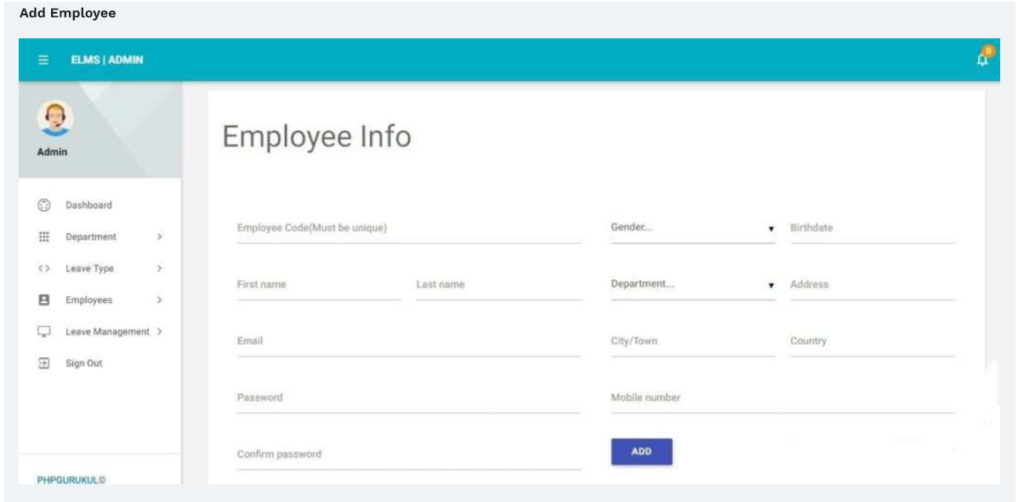The height and width of the screenshot is (502, 1024).
Task: Click the Admin avatar image
Action: pyautogui.click(x=56, y=118)
